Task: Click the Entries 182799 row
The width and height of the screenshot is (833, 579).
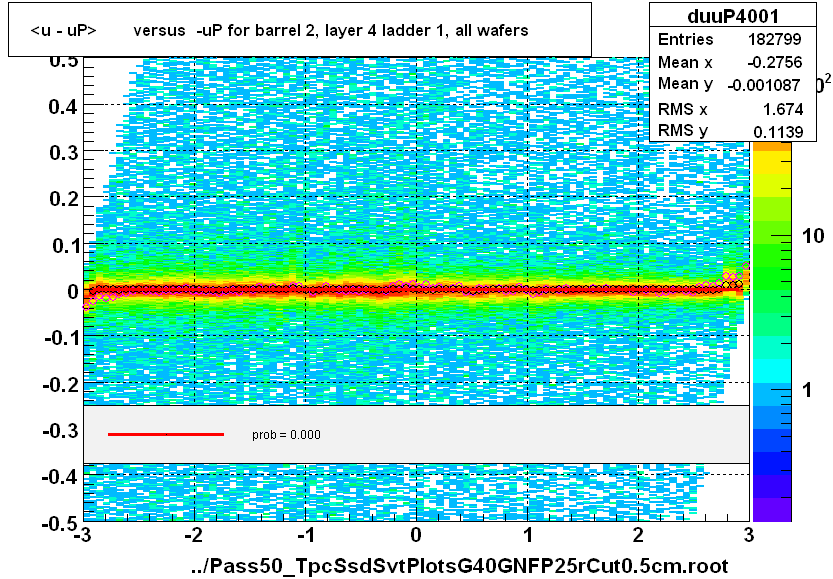Action: click(x=733, y=39)
